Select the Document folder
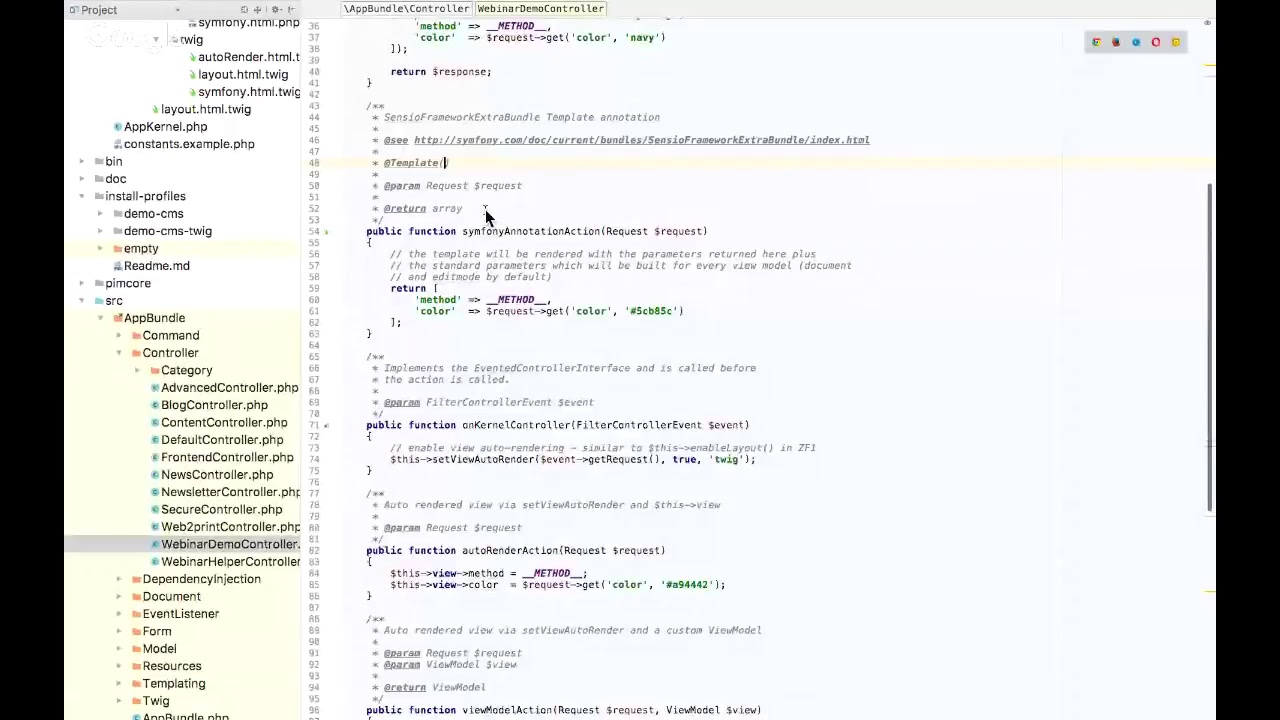This screenshot has height=720, width=1280. 171,597
